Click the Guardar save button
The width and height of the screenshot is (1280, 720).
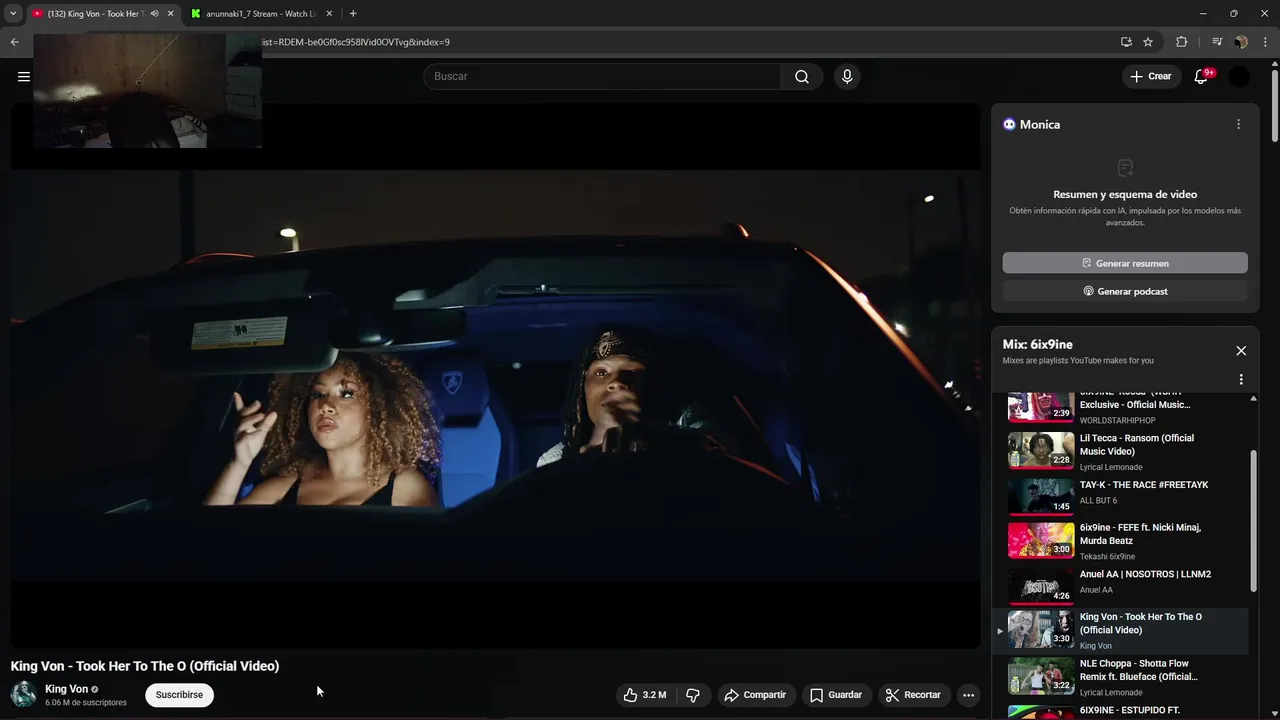click(x=835, y=695)
